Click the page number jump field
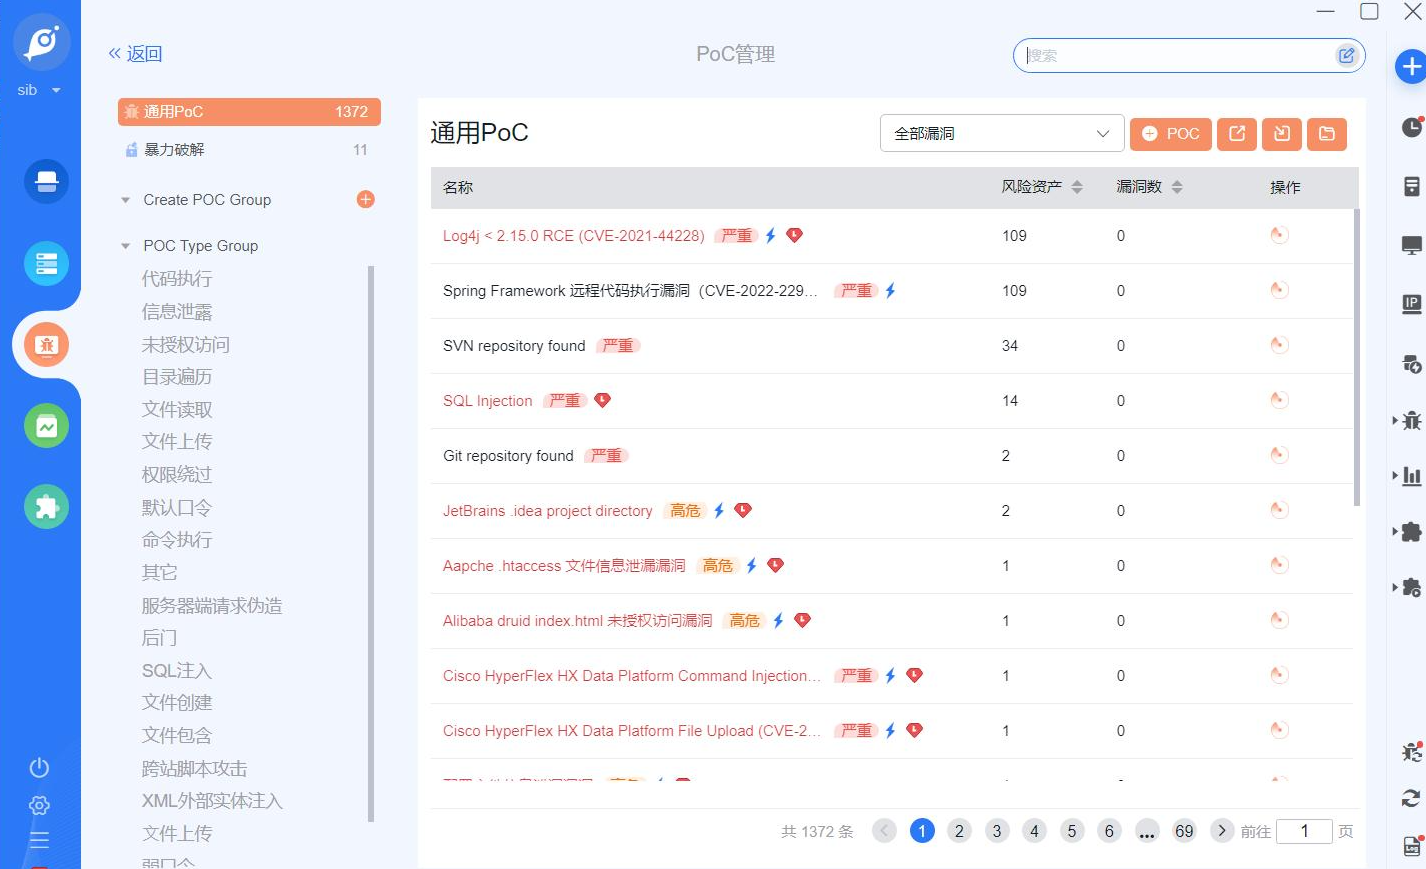This screenshot has height=869, width=1426. (1304, 831)
